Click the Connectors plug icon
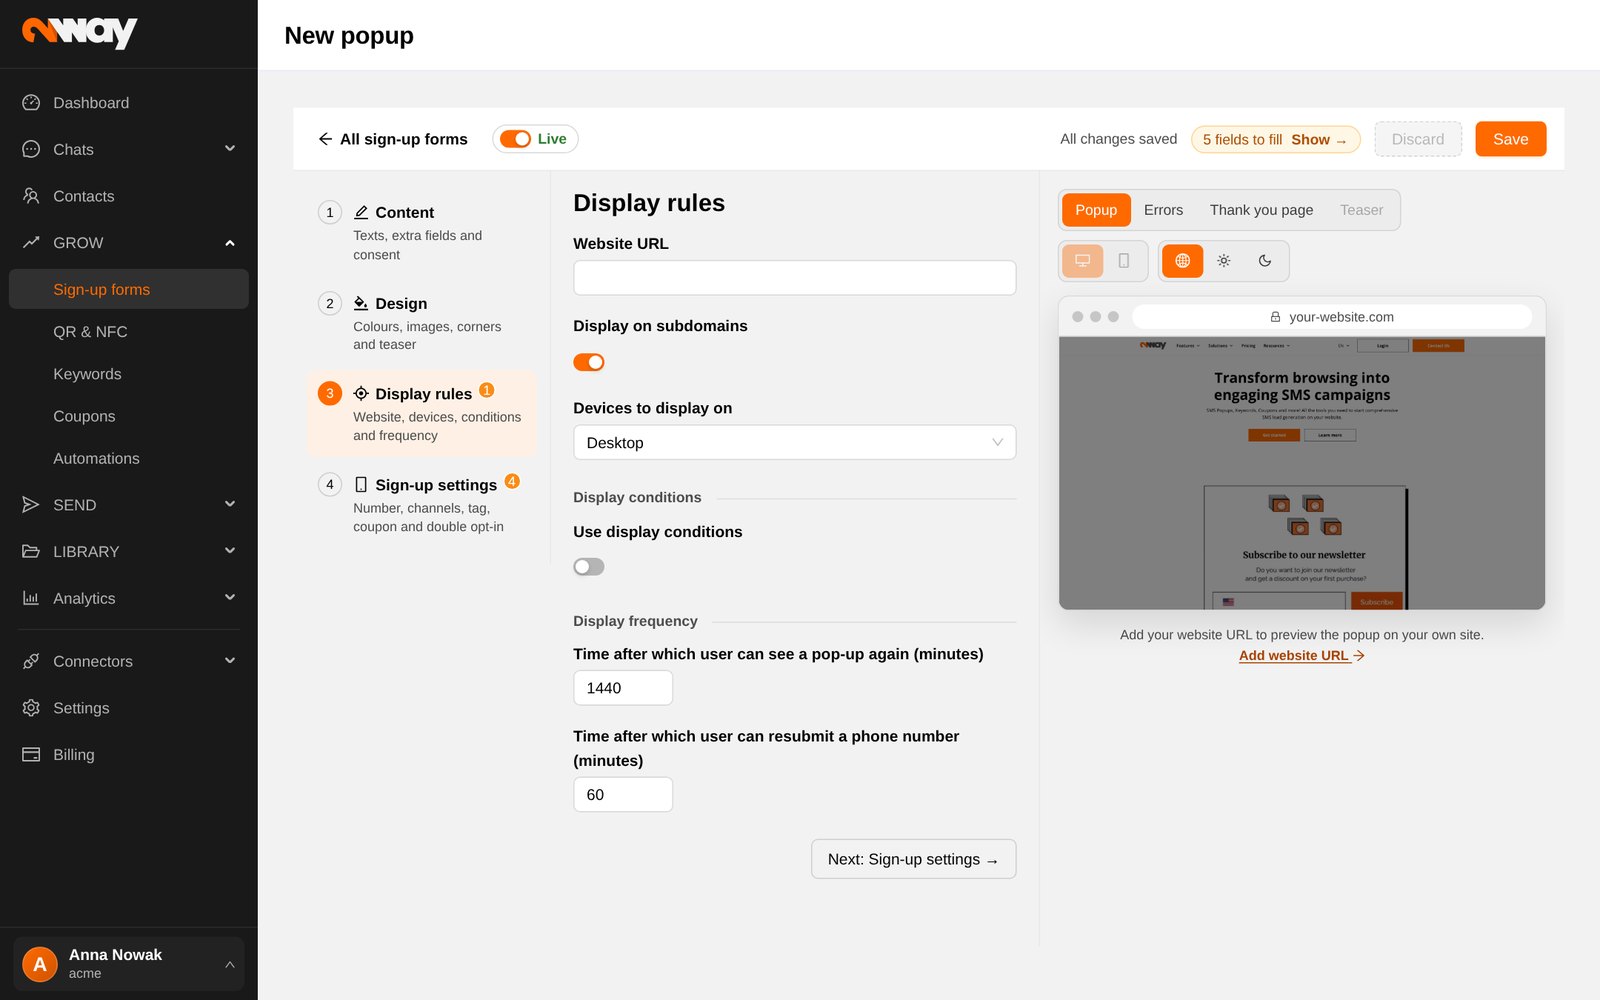The width and height of the screenshot is (1600, 1000). tap(31, 661)
